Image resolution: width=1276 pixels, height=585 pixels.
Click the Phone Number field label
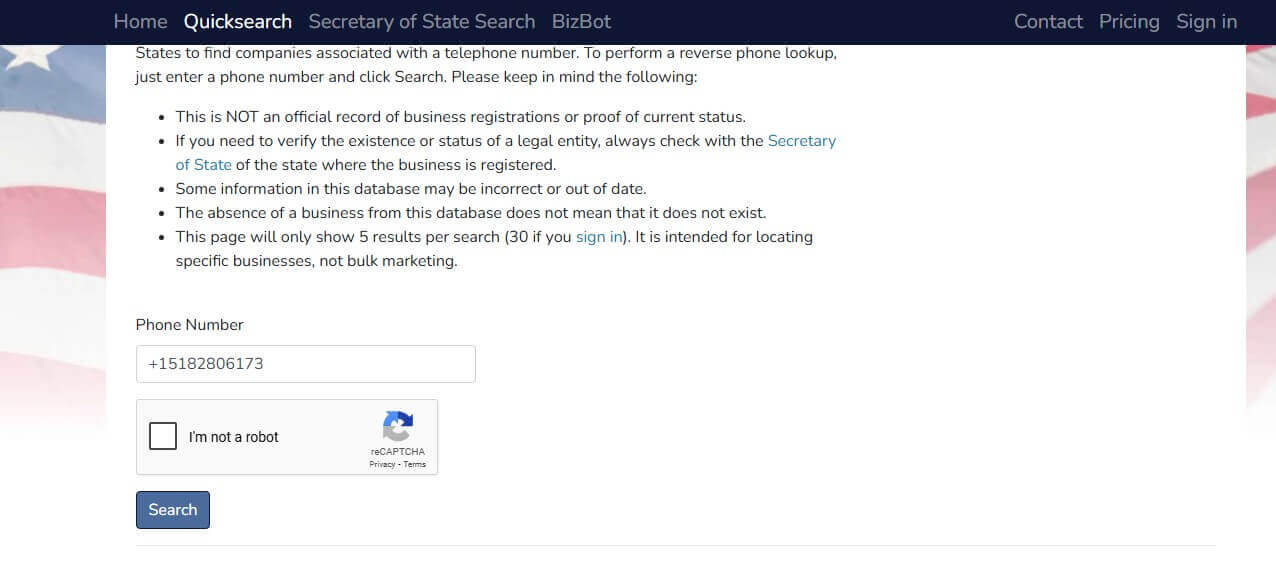point(190,325)
